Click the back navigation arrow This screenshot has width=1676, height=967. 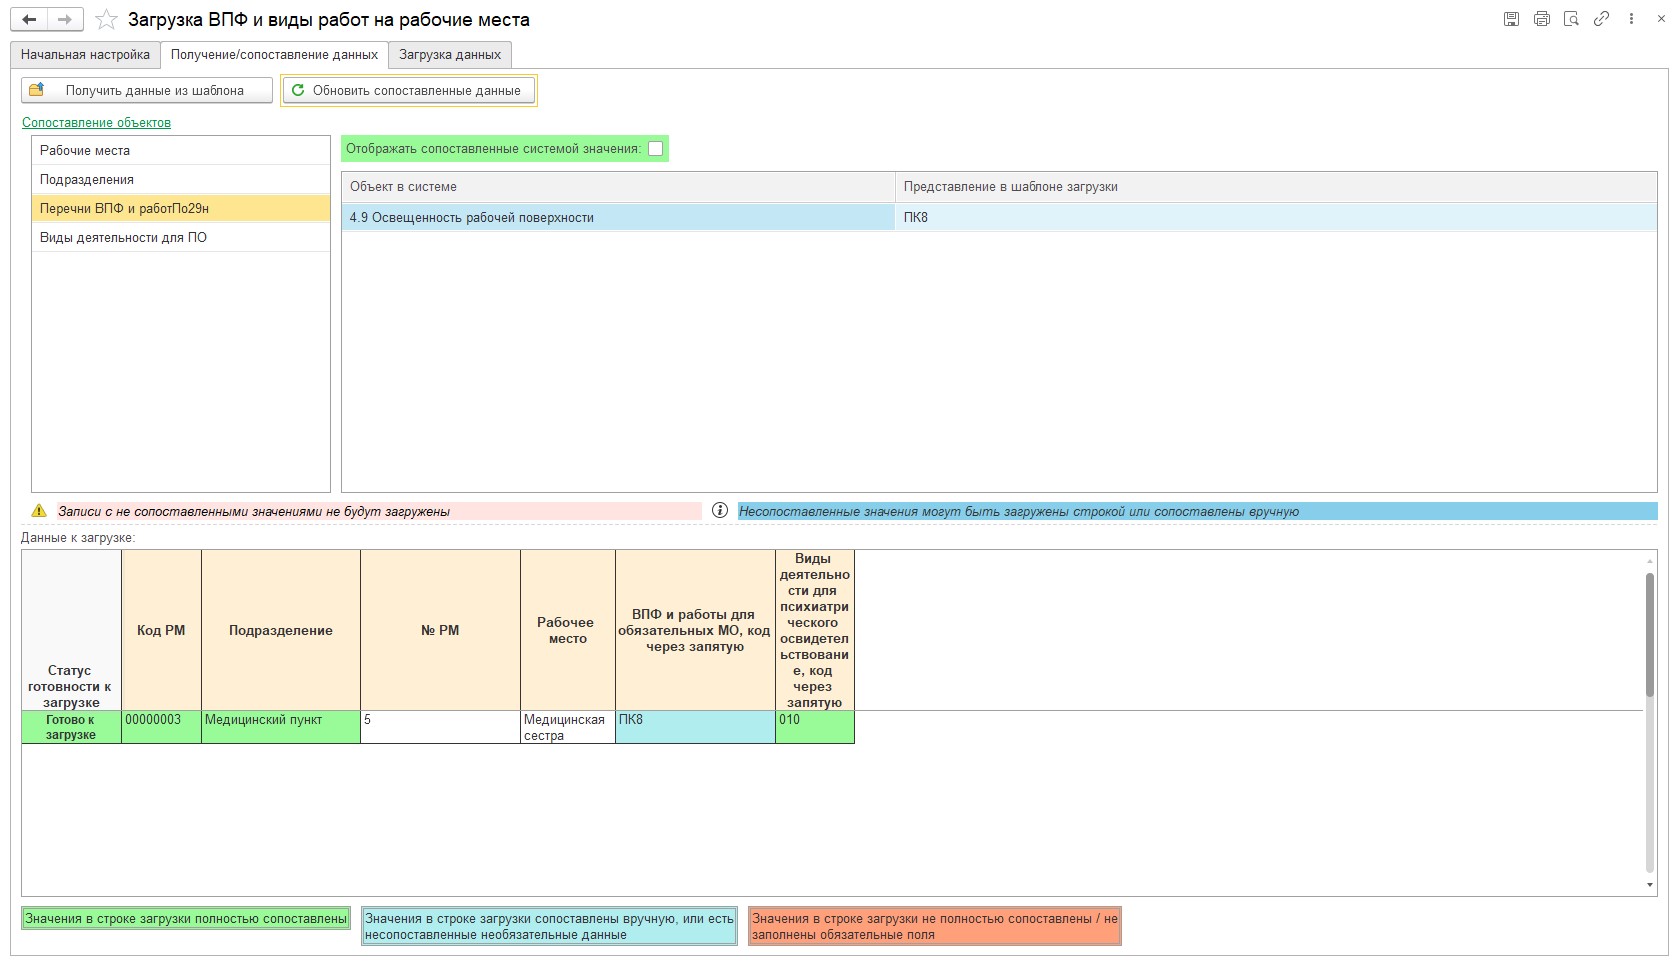30,19
